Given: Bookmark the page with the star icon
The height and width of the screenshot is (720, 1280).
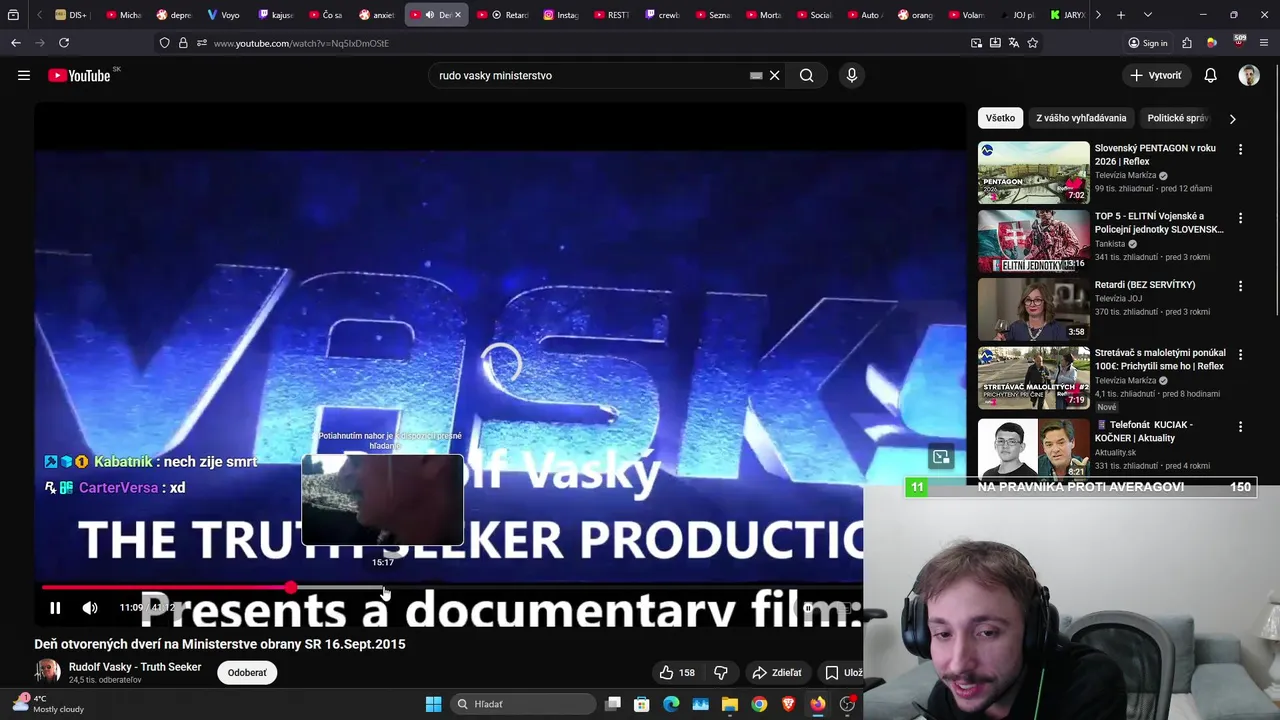Looking at the screenshot, I should click(1033, 43).
